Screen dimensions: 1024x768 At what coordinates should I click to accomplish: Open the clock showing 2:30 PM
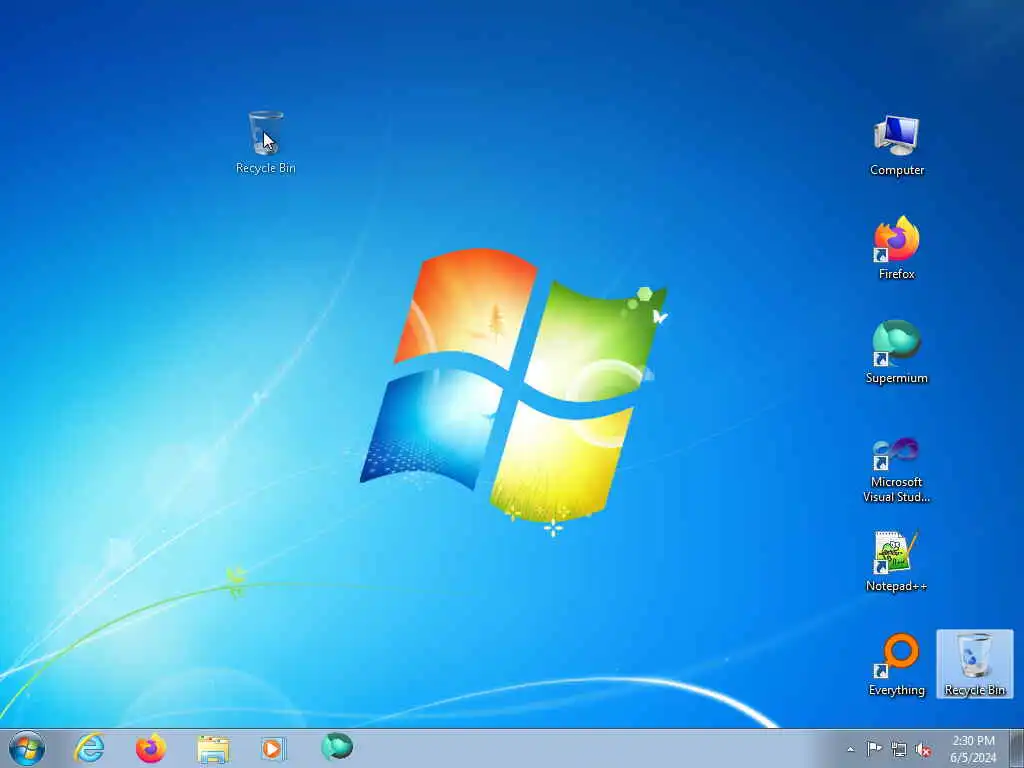pos(973,749)
